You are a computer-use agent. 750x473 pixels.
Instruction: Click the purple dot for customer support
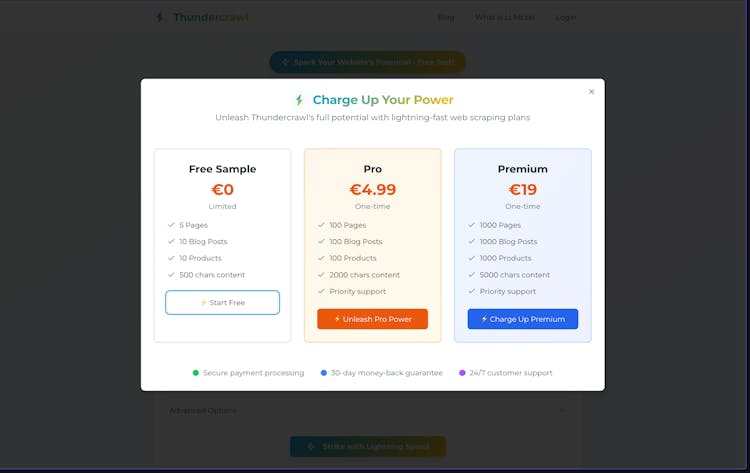462,373
